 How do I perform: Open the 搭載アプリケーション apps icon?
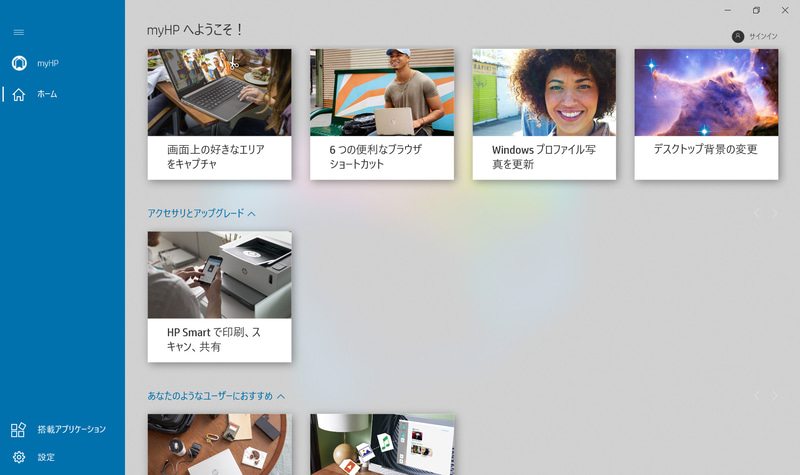(x=18, y=430)
